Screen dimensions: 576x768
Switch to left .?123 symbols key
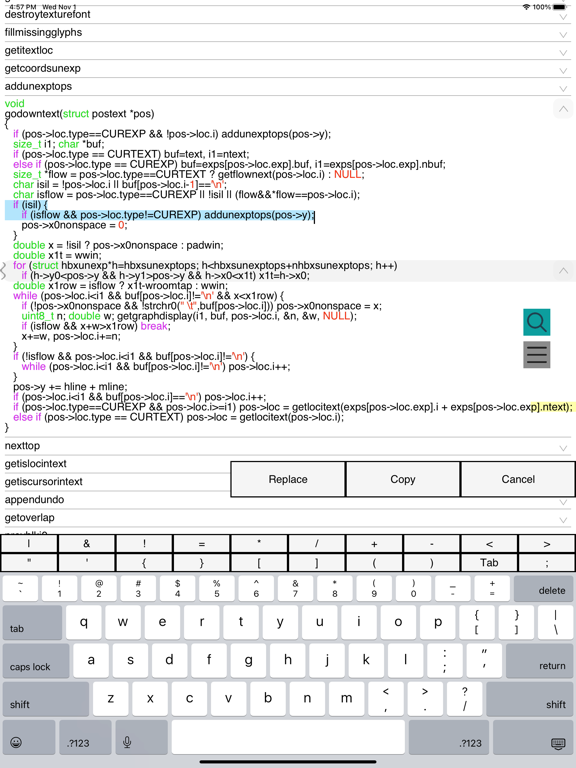coord(85,737)
